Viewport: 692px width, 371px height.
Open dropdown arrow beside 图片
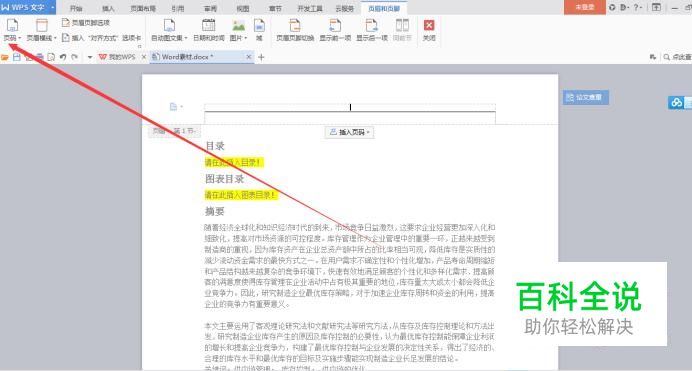(x=246, y=38)
